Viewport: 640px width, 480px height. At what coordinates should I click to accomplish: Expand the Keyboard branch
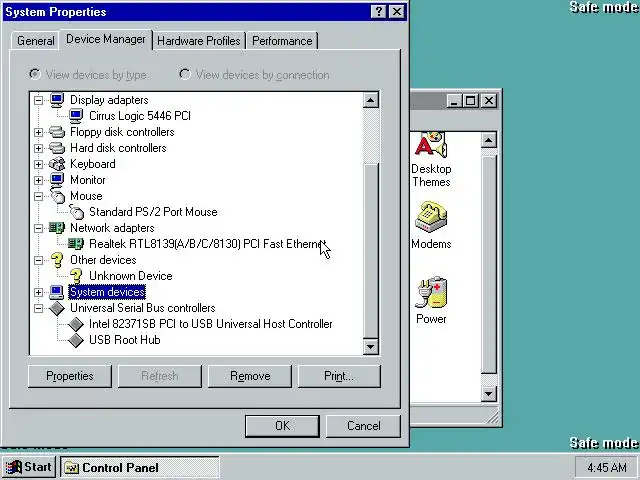click(38, 164)
